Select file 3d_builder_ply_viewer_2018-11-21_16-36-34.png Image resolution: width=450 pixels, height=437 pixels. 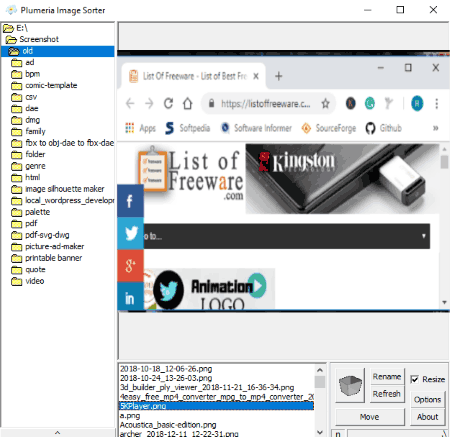(x=207, y=388)
